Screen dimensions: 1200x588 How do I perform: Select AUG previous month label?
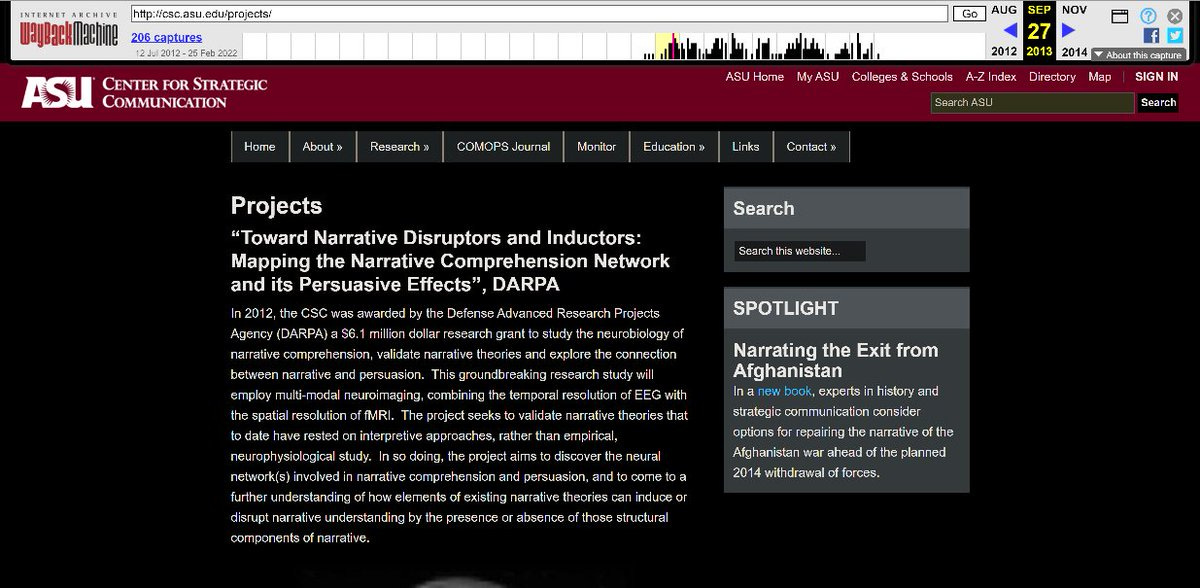click(x=1004, y=10)
